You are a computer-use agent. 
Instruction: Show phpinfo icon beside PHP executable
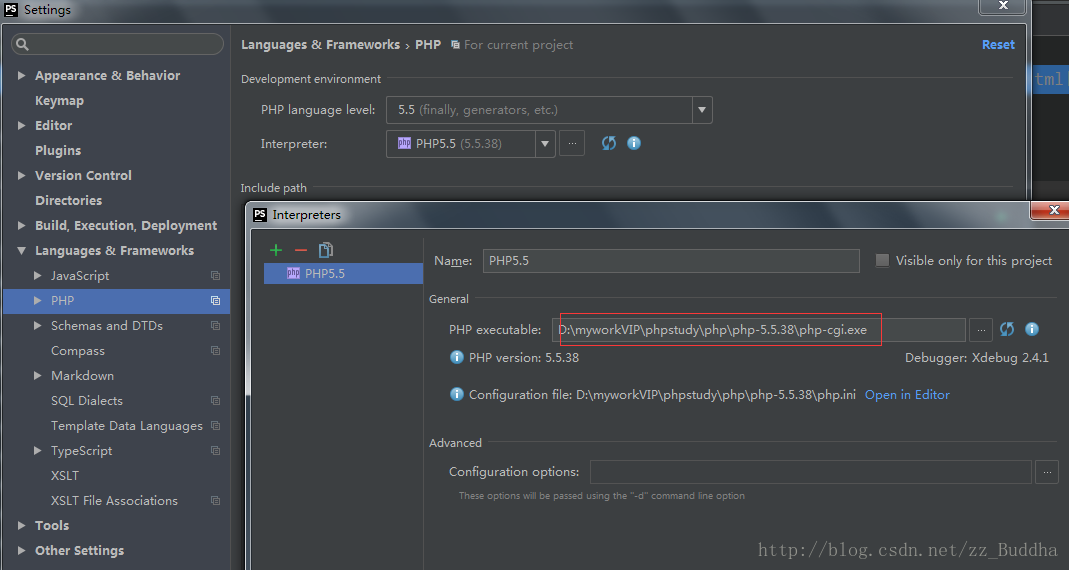pos(1032,329)
